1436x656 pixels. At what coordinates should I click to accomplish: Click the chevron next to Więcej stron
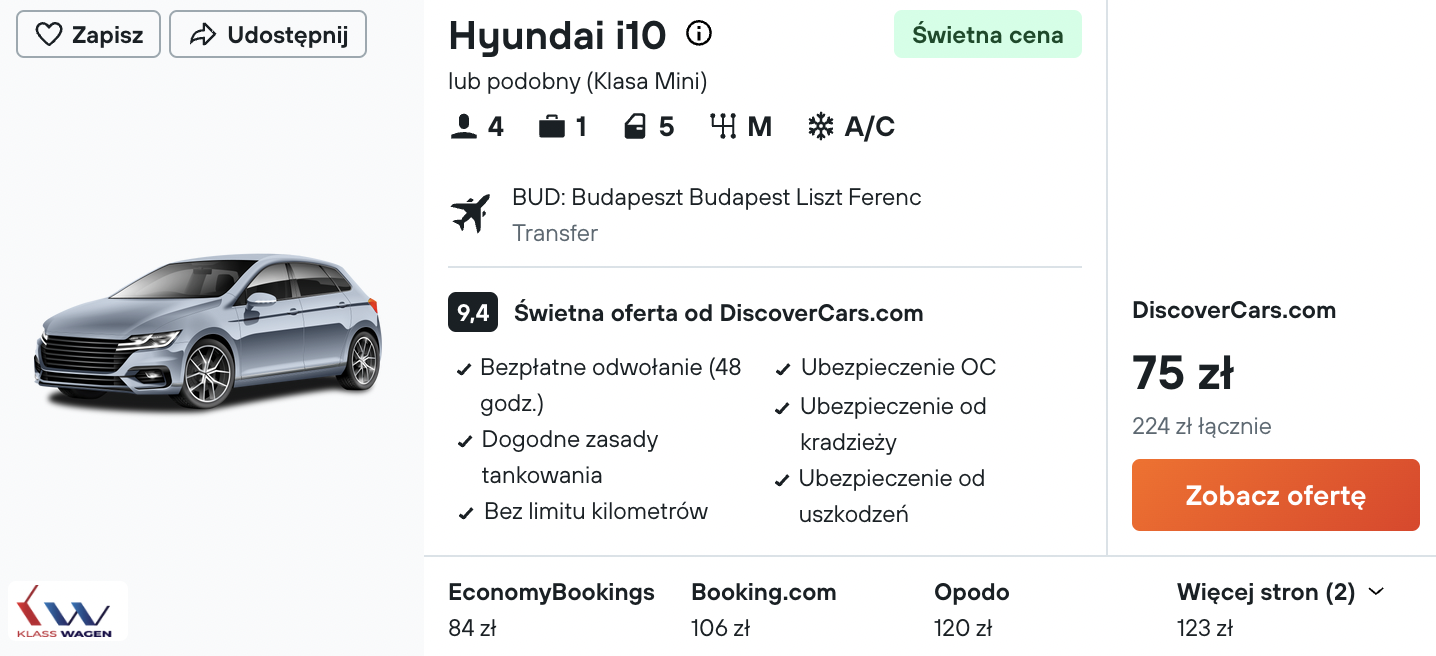1376,592
